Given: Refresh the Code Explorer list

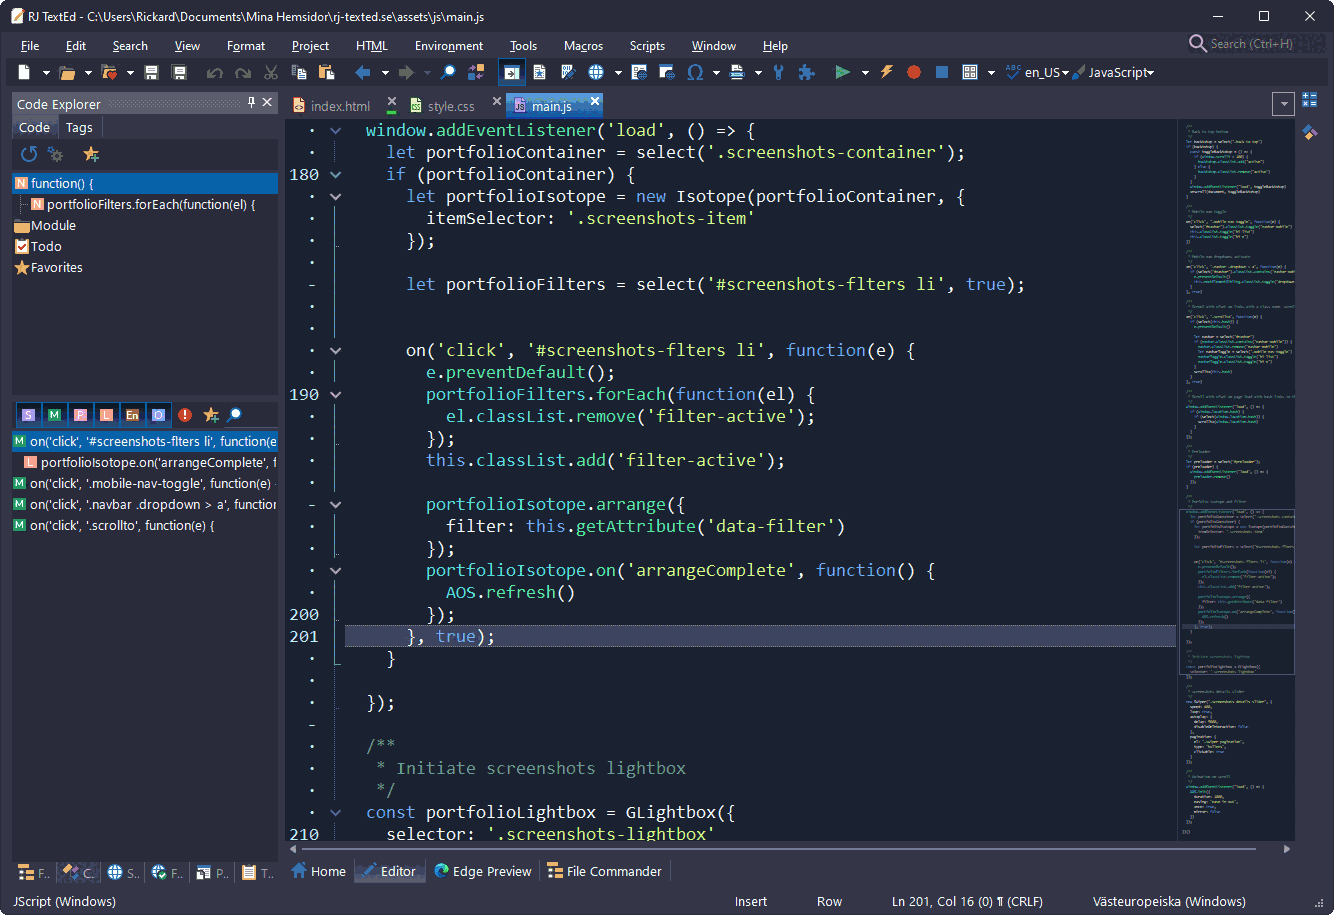Looking at the screenshot, I should pyautogui.click(x=29, y=154).
